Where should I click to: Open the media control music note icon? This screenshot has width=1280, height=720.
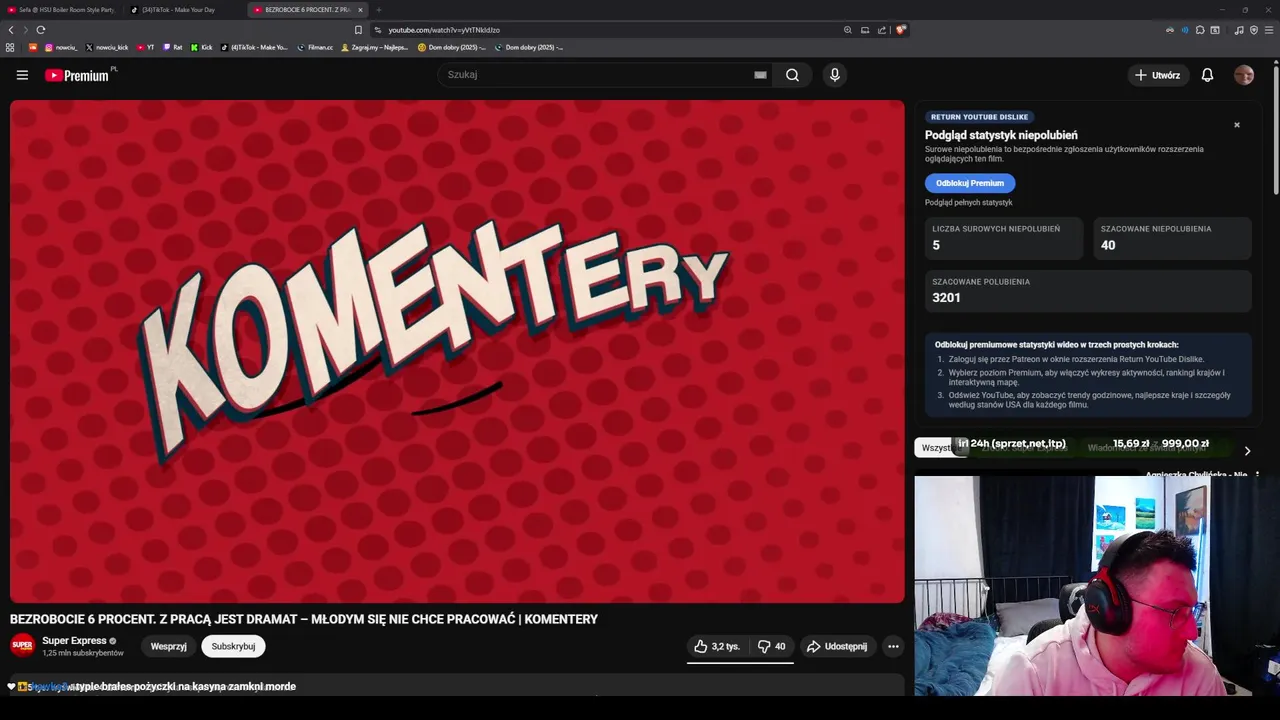click(1239, 30)
